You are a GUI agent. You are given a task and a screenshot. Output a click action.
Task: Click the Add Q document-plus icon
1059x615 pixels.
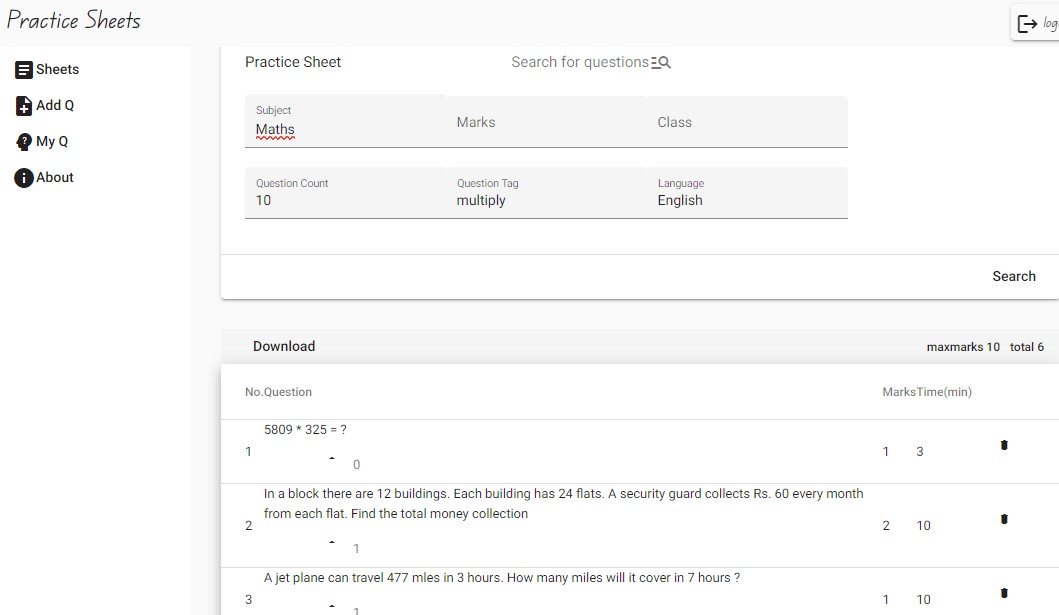pyautogui.click(x=24, y=105)
